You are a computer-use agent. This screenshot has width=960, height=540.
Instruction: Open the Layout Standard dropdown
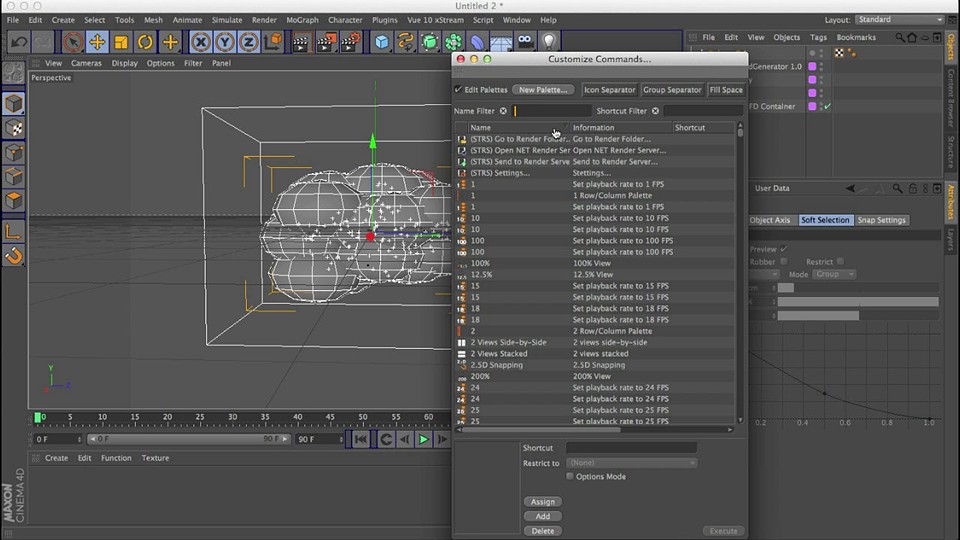[899, 20]
